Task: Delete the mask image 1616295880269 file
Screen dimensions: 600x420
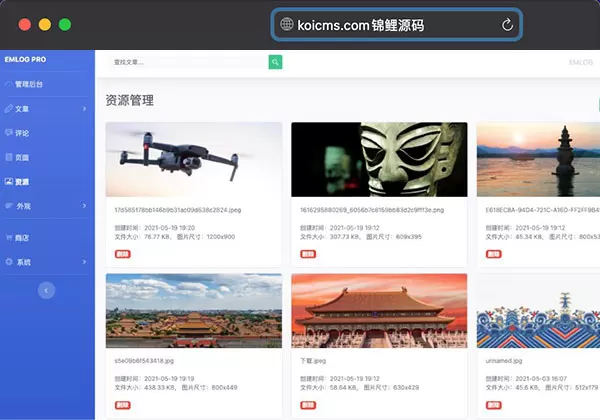Action: (308, 254)
